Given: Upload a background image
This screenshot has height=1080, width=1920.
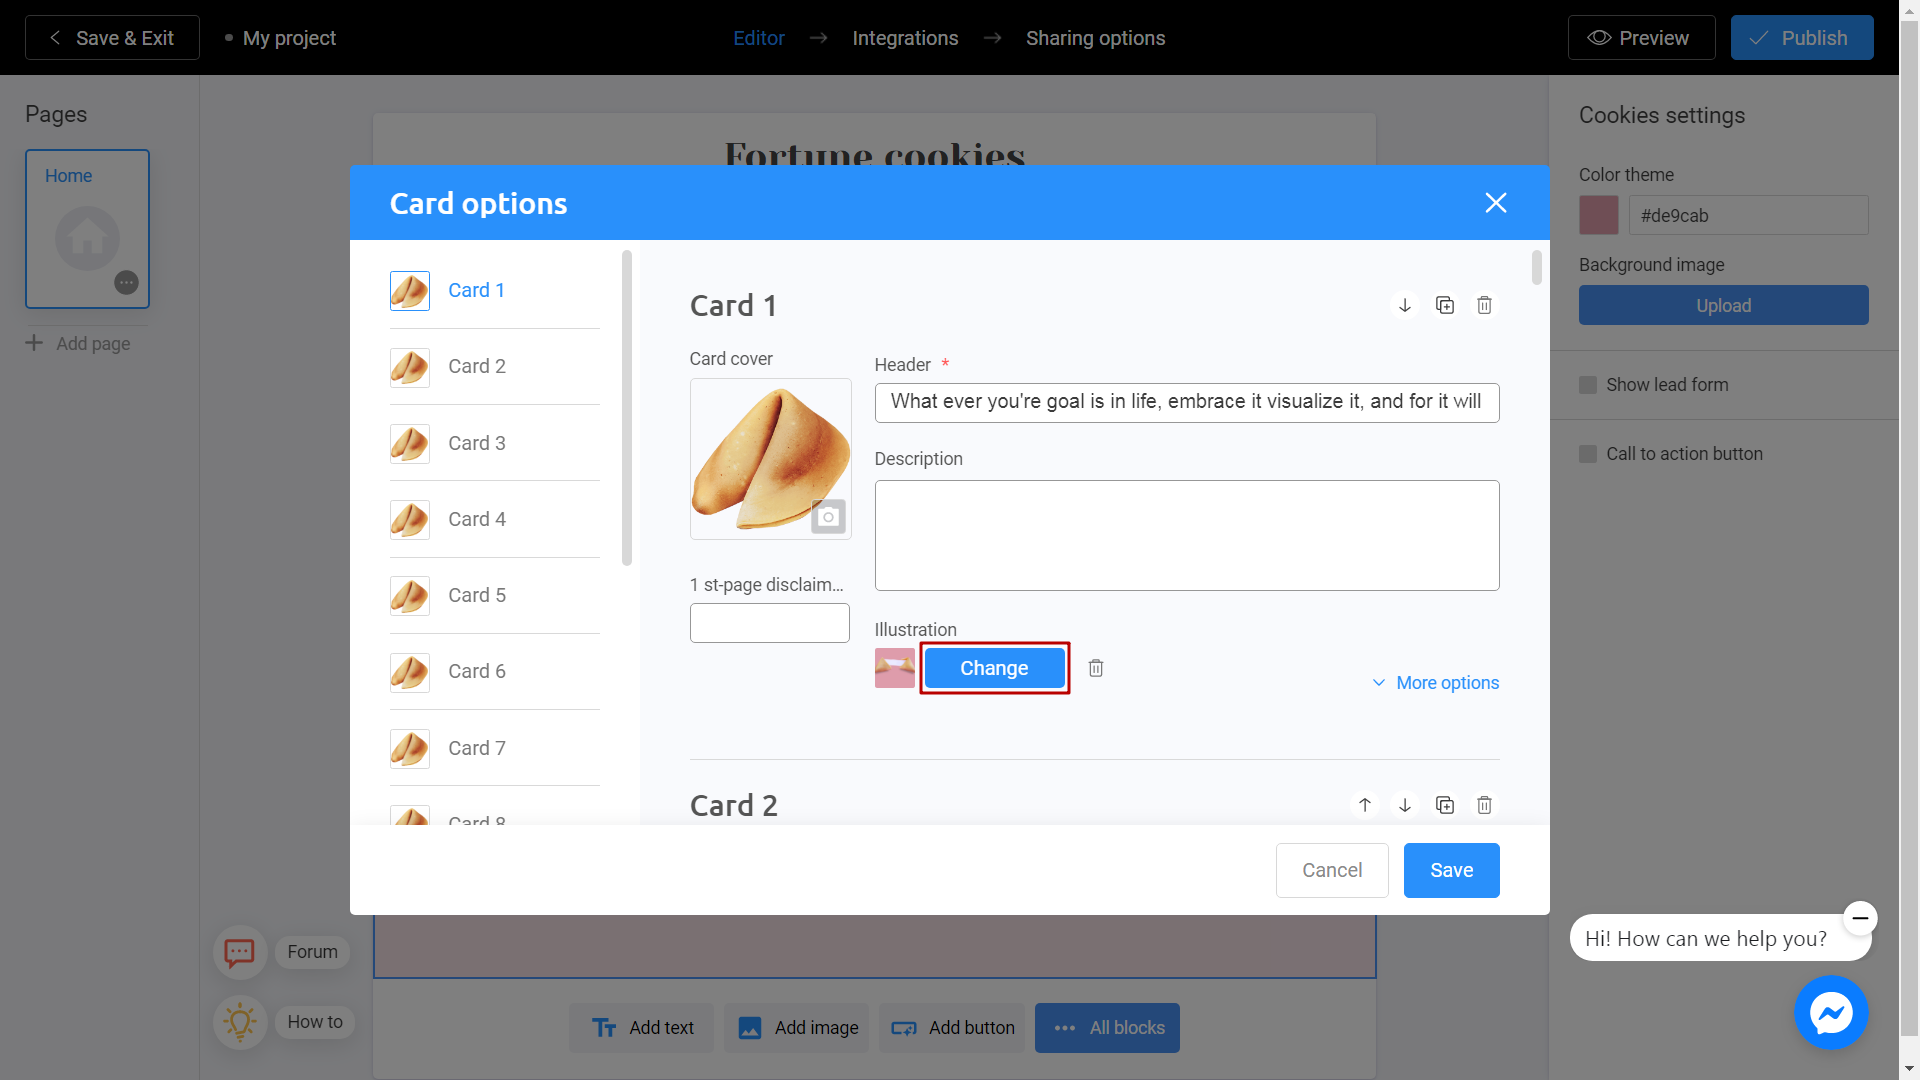Looking at the screenshot, I should 1723,305.
